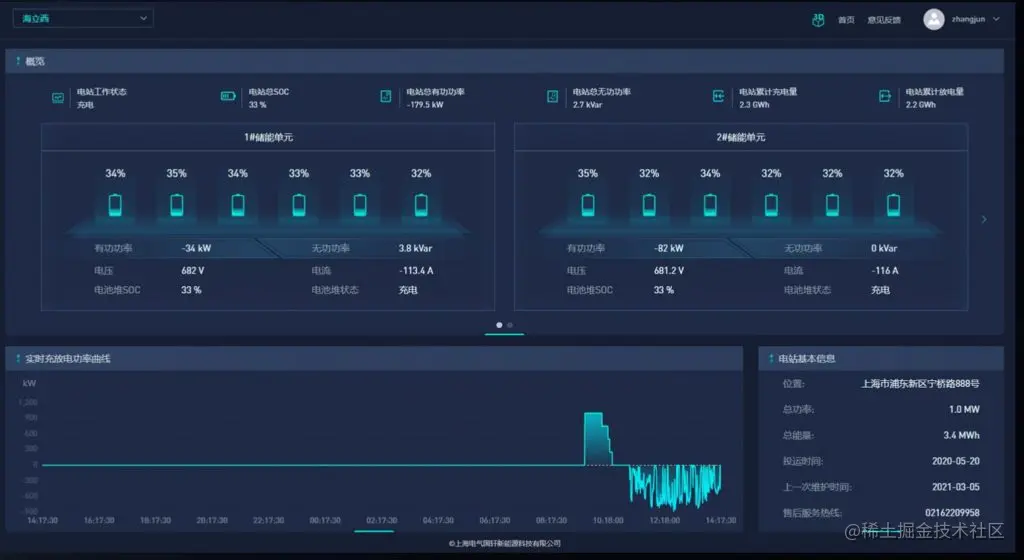Image resolution: width=1024 pixels, height=560 pixels.
Task: Expand the zhangjun account menu chevron
Action: coord(996,20)
